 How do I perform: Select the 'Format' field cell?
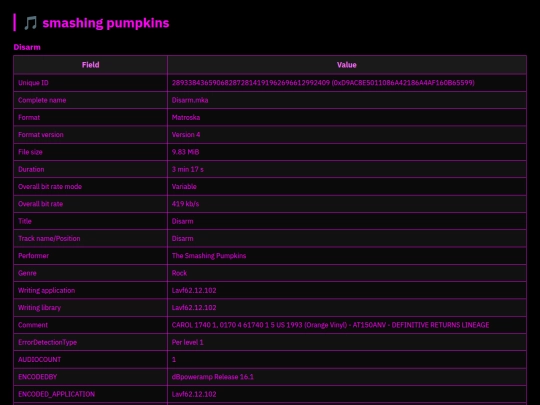[91, 117]
